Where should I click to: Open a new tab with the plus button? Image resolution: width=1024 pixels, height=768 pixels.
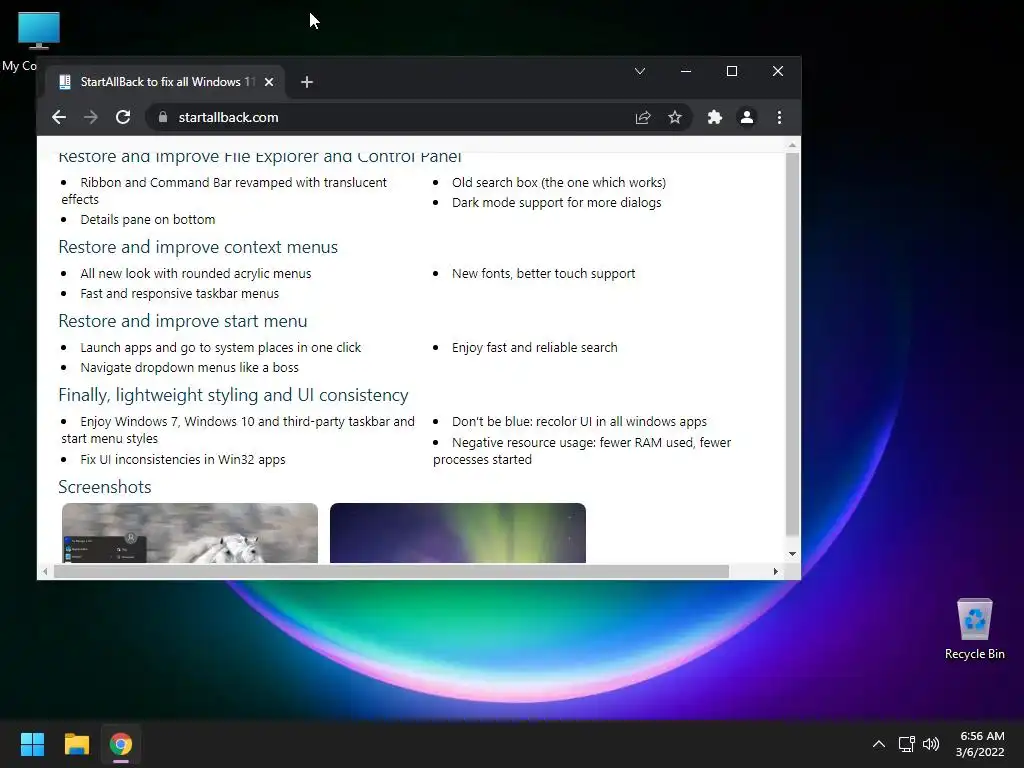point(307,82)
